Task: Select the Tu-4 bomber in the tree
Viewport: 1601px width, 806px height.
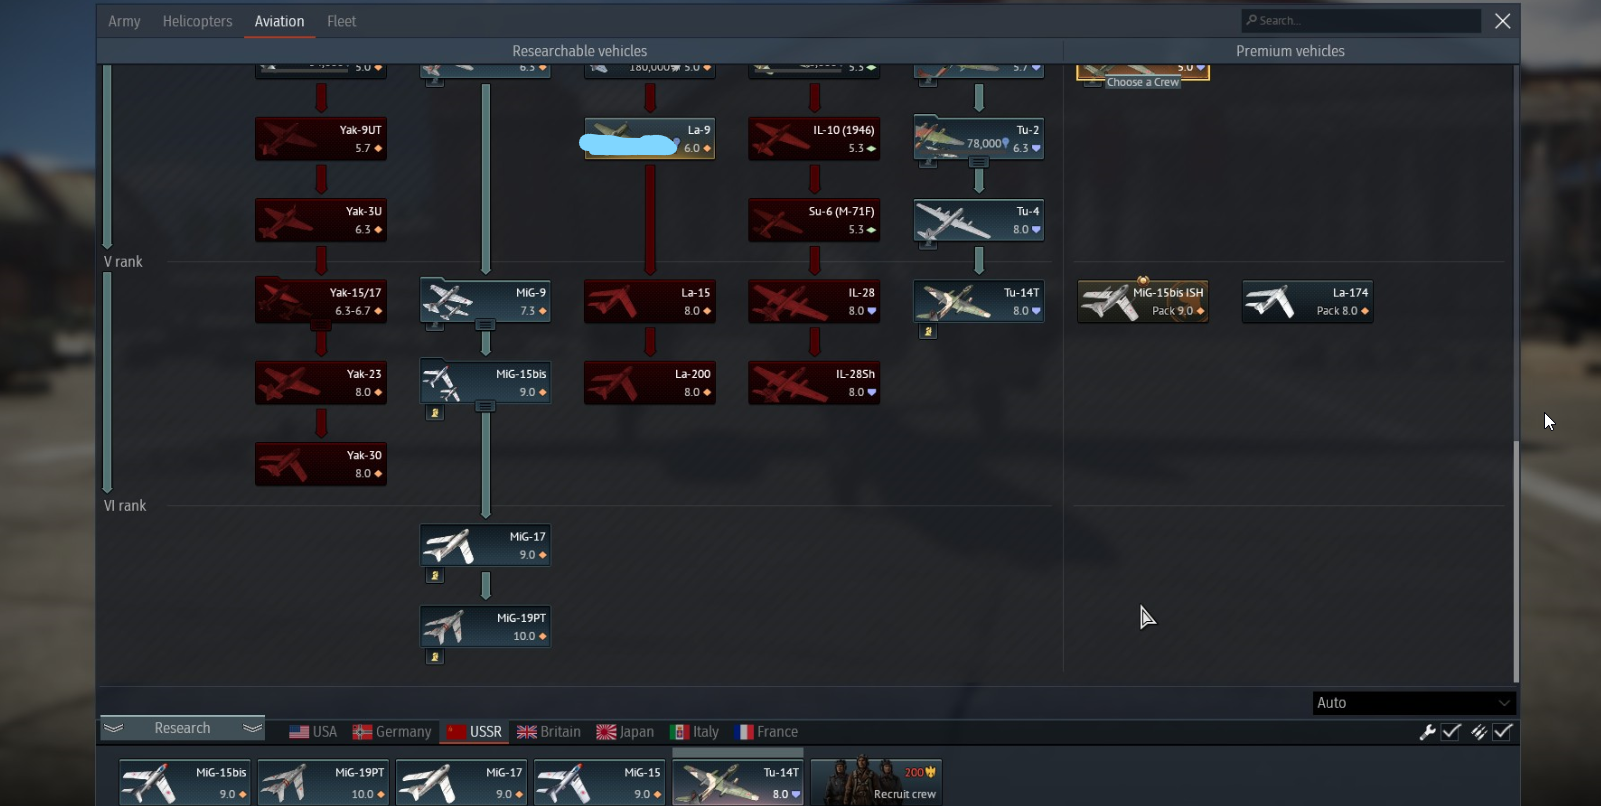Action: (x=979, y=220)
